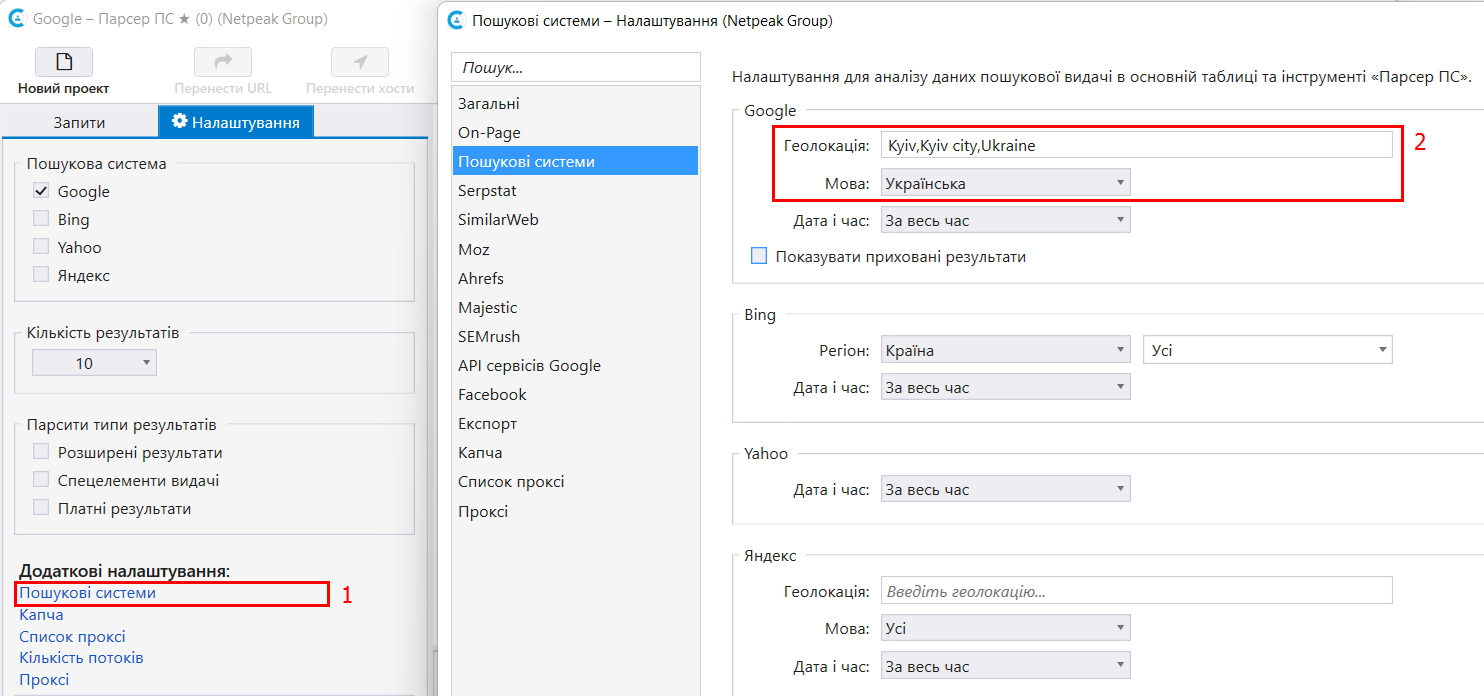The image size is (1484, 696).
Task: Select 'API сервісів Google' in settings list
Action: [x=575, y=365]
